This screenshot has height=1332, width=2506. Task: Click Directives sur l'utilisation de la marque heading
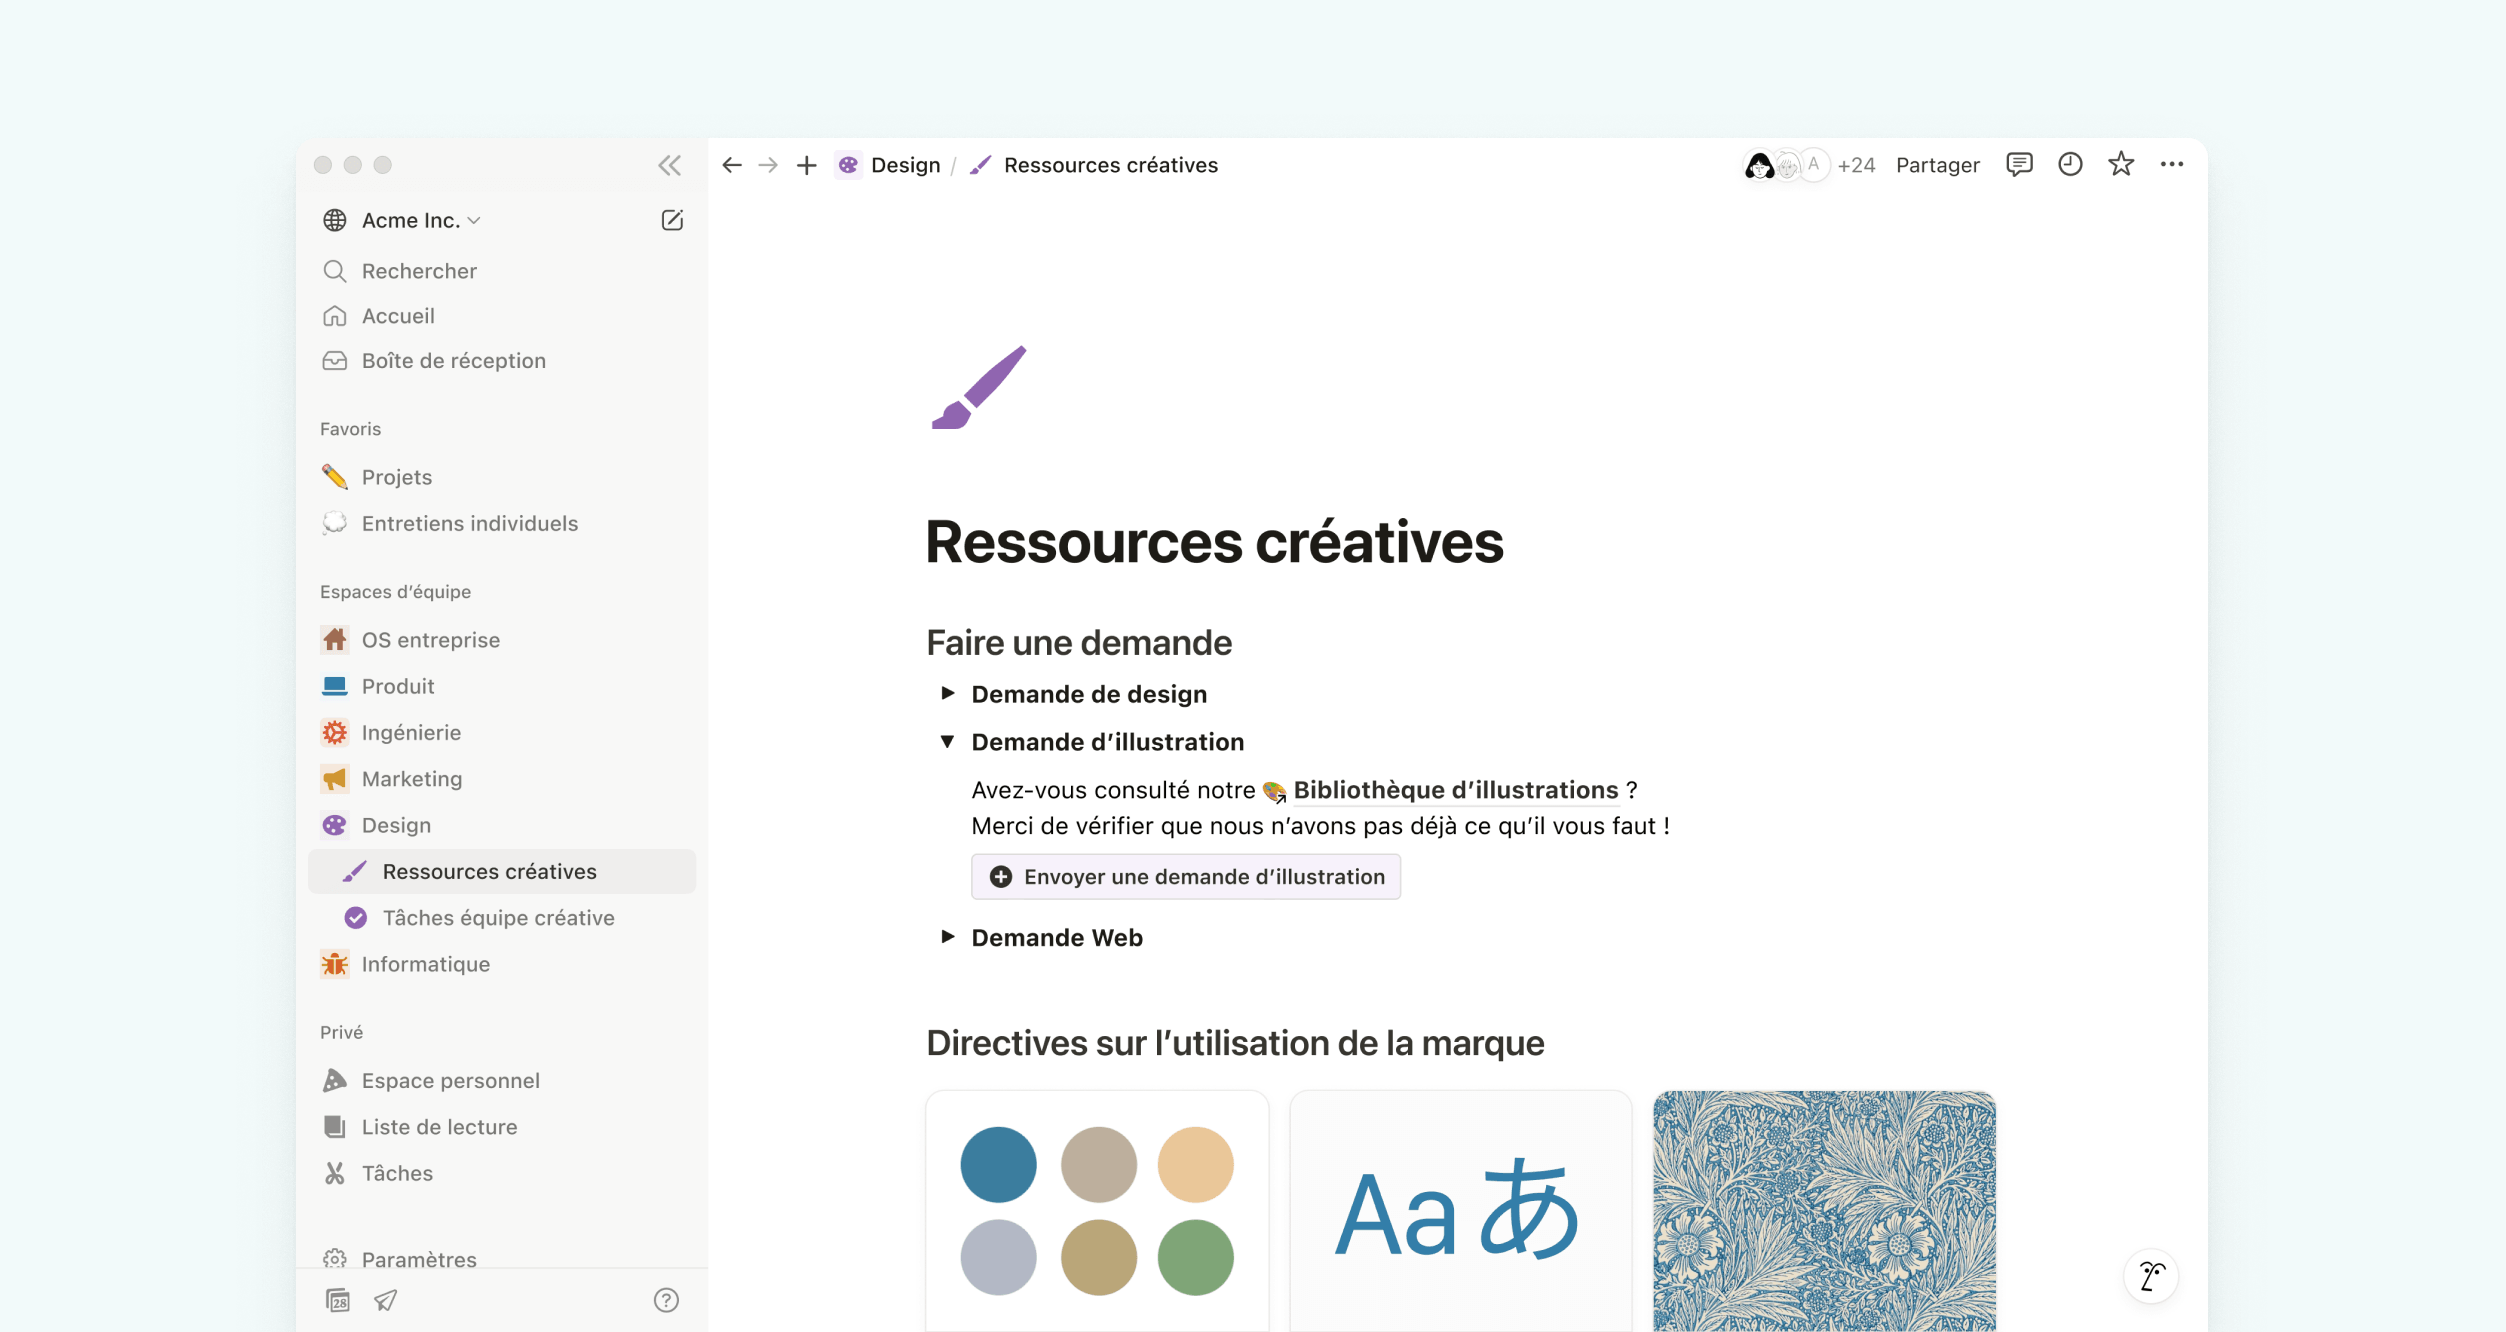(1235, 1043)
